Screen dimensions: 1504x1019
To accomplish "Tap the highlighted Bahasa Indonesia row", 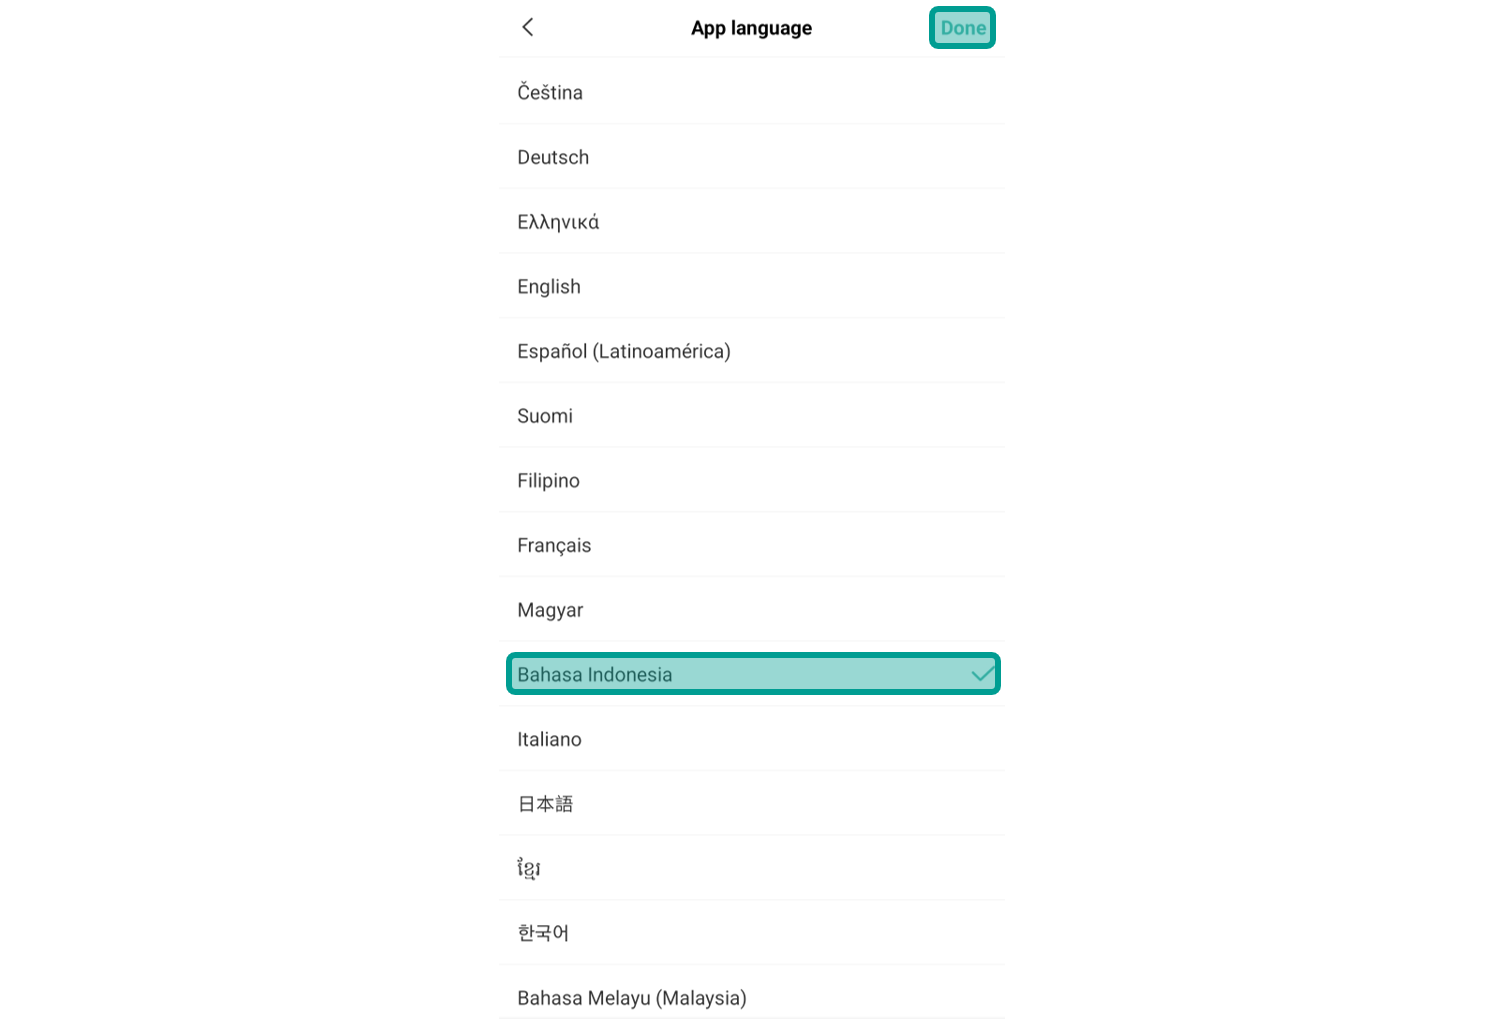I will point(753,674).
